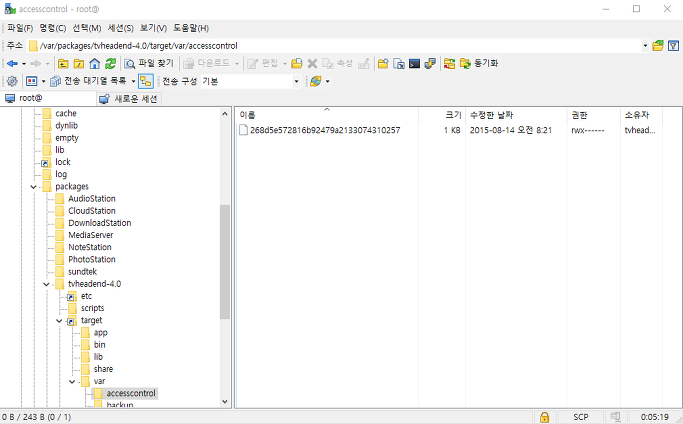Toggle the directory tree panel button
This screenshot has width=683, height=424.
click(x=146, y=81)
